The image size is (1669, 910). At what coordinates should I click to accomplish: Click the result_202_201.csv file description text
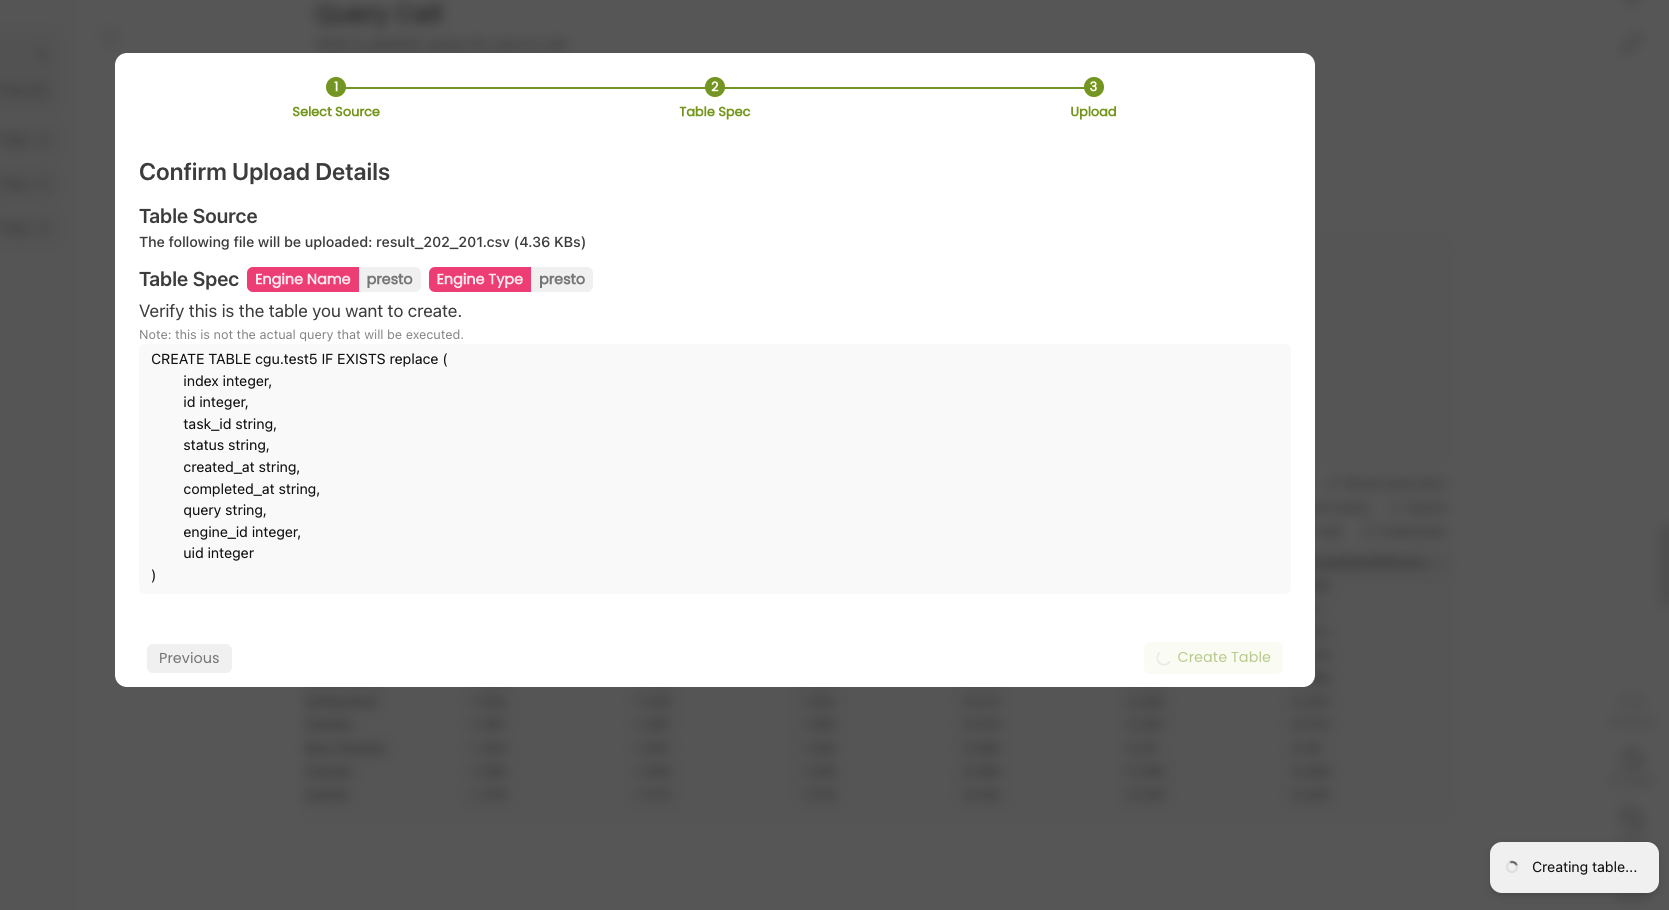[362, 242]
